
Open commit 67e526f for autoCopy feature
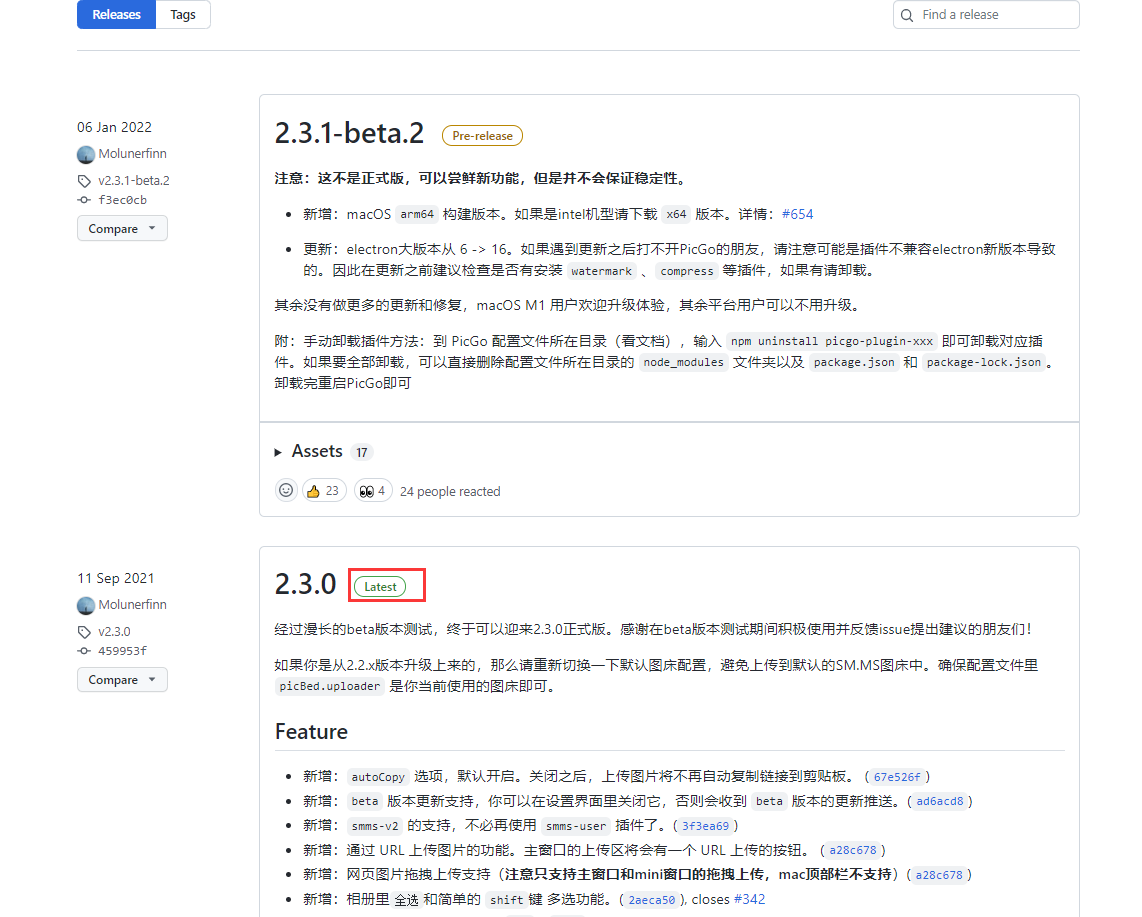897,777
